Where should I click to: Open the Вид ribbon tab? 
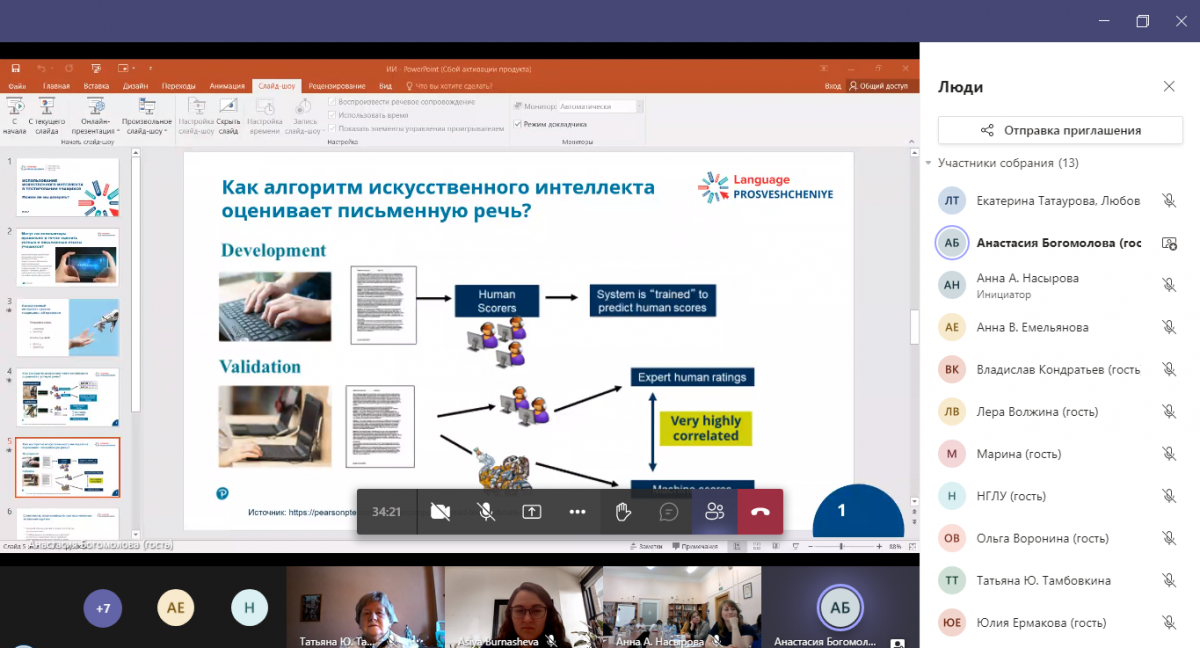tap(385, 86)
